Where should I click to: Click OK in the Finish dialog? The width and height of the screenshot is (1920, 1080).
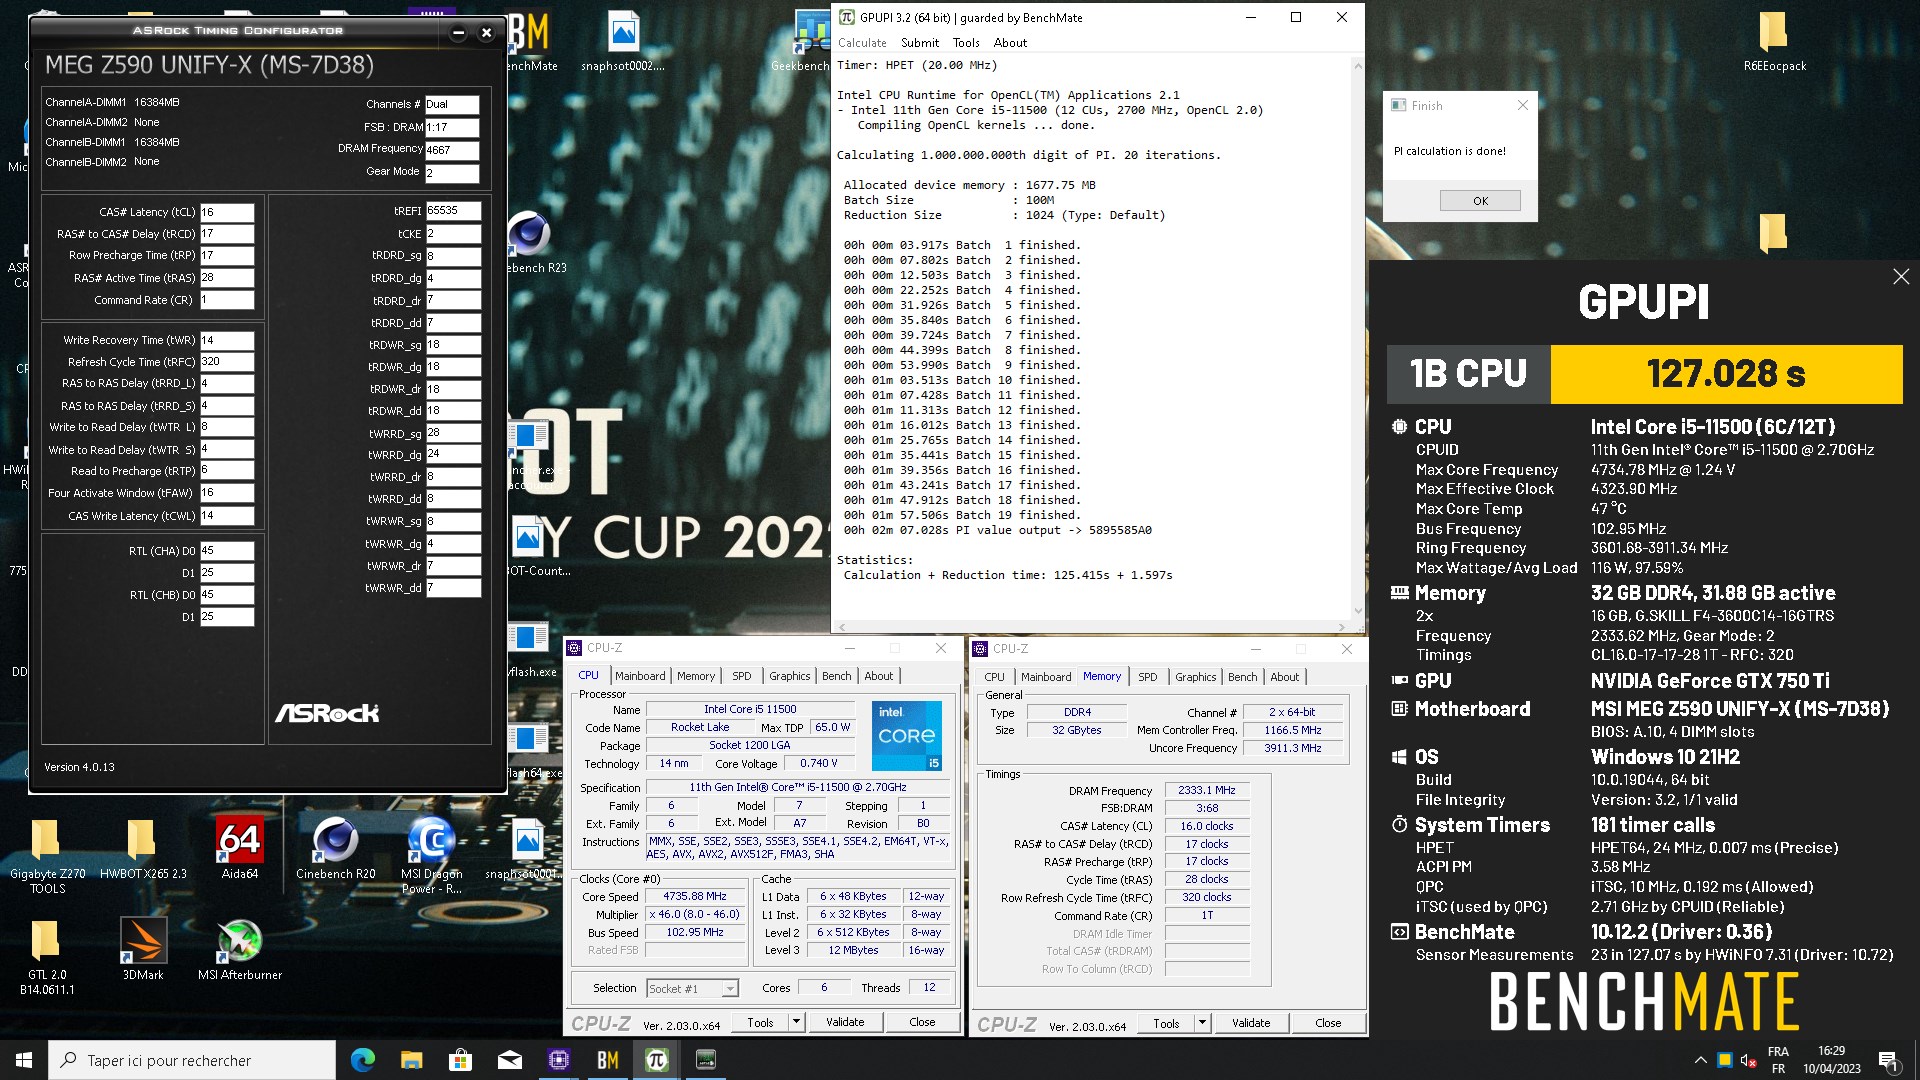(1480, 201)
